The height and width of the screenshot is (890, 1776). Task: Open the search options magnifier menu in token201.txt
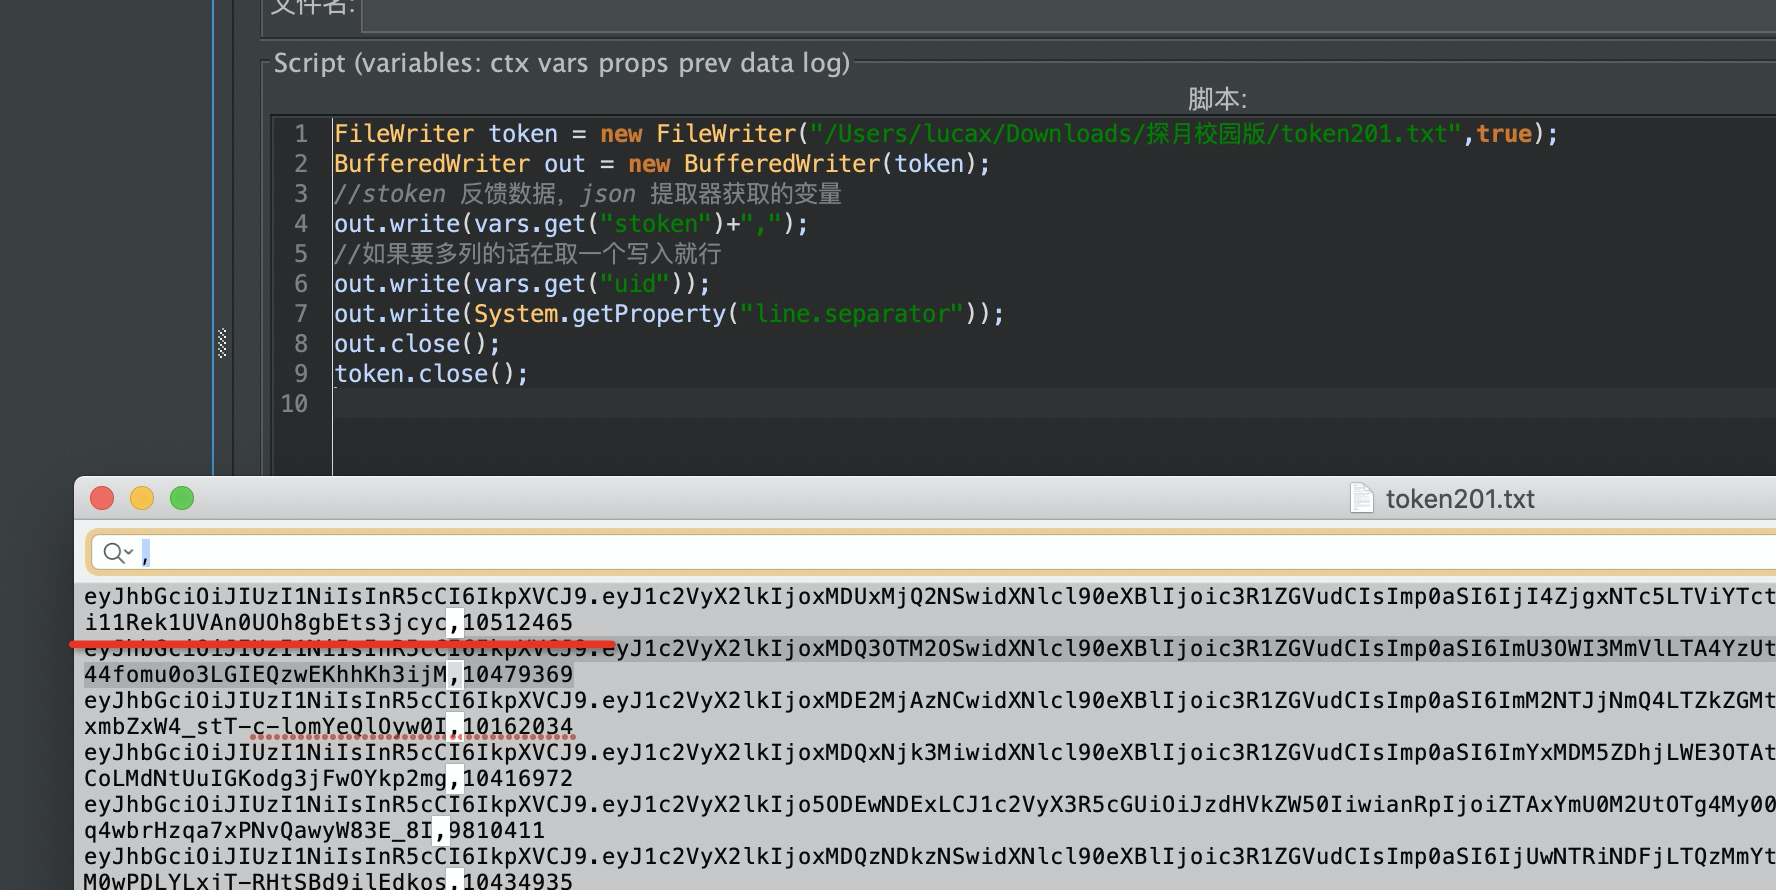tap(118, 552)
